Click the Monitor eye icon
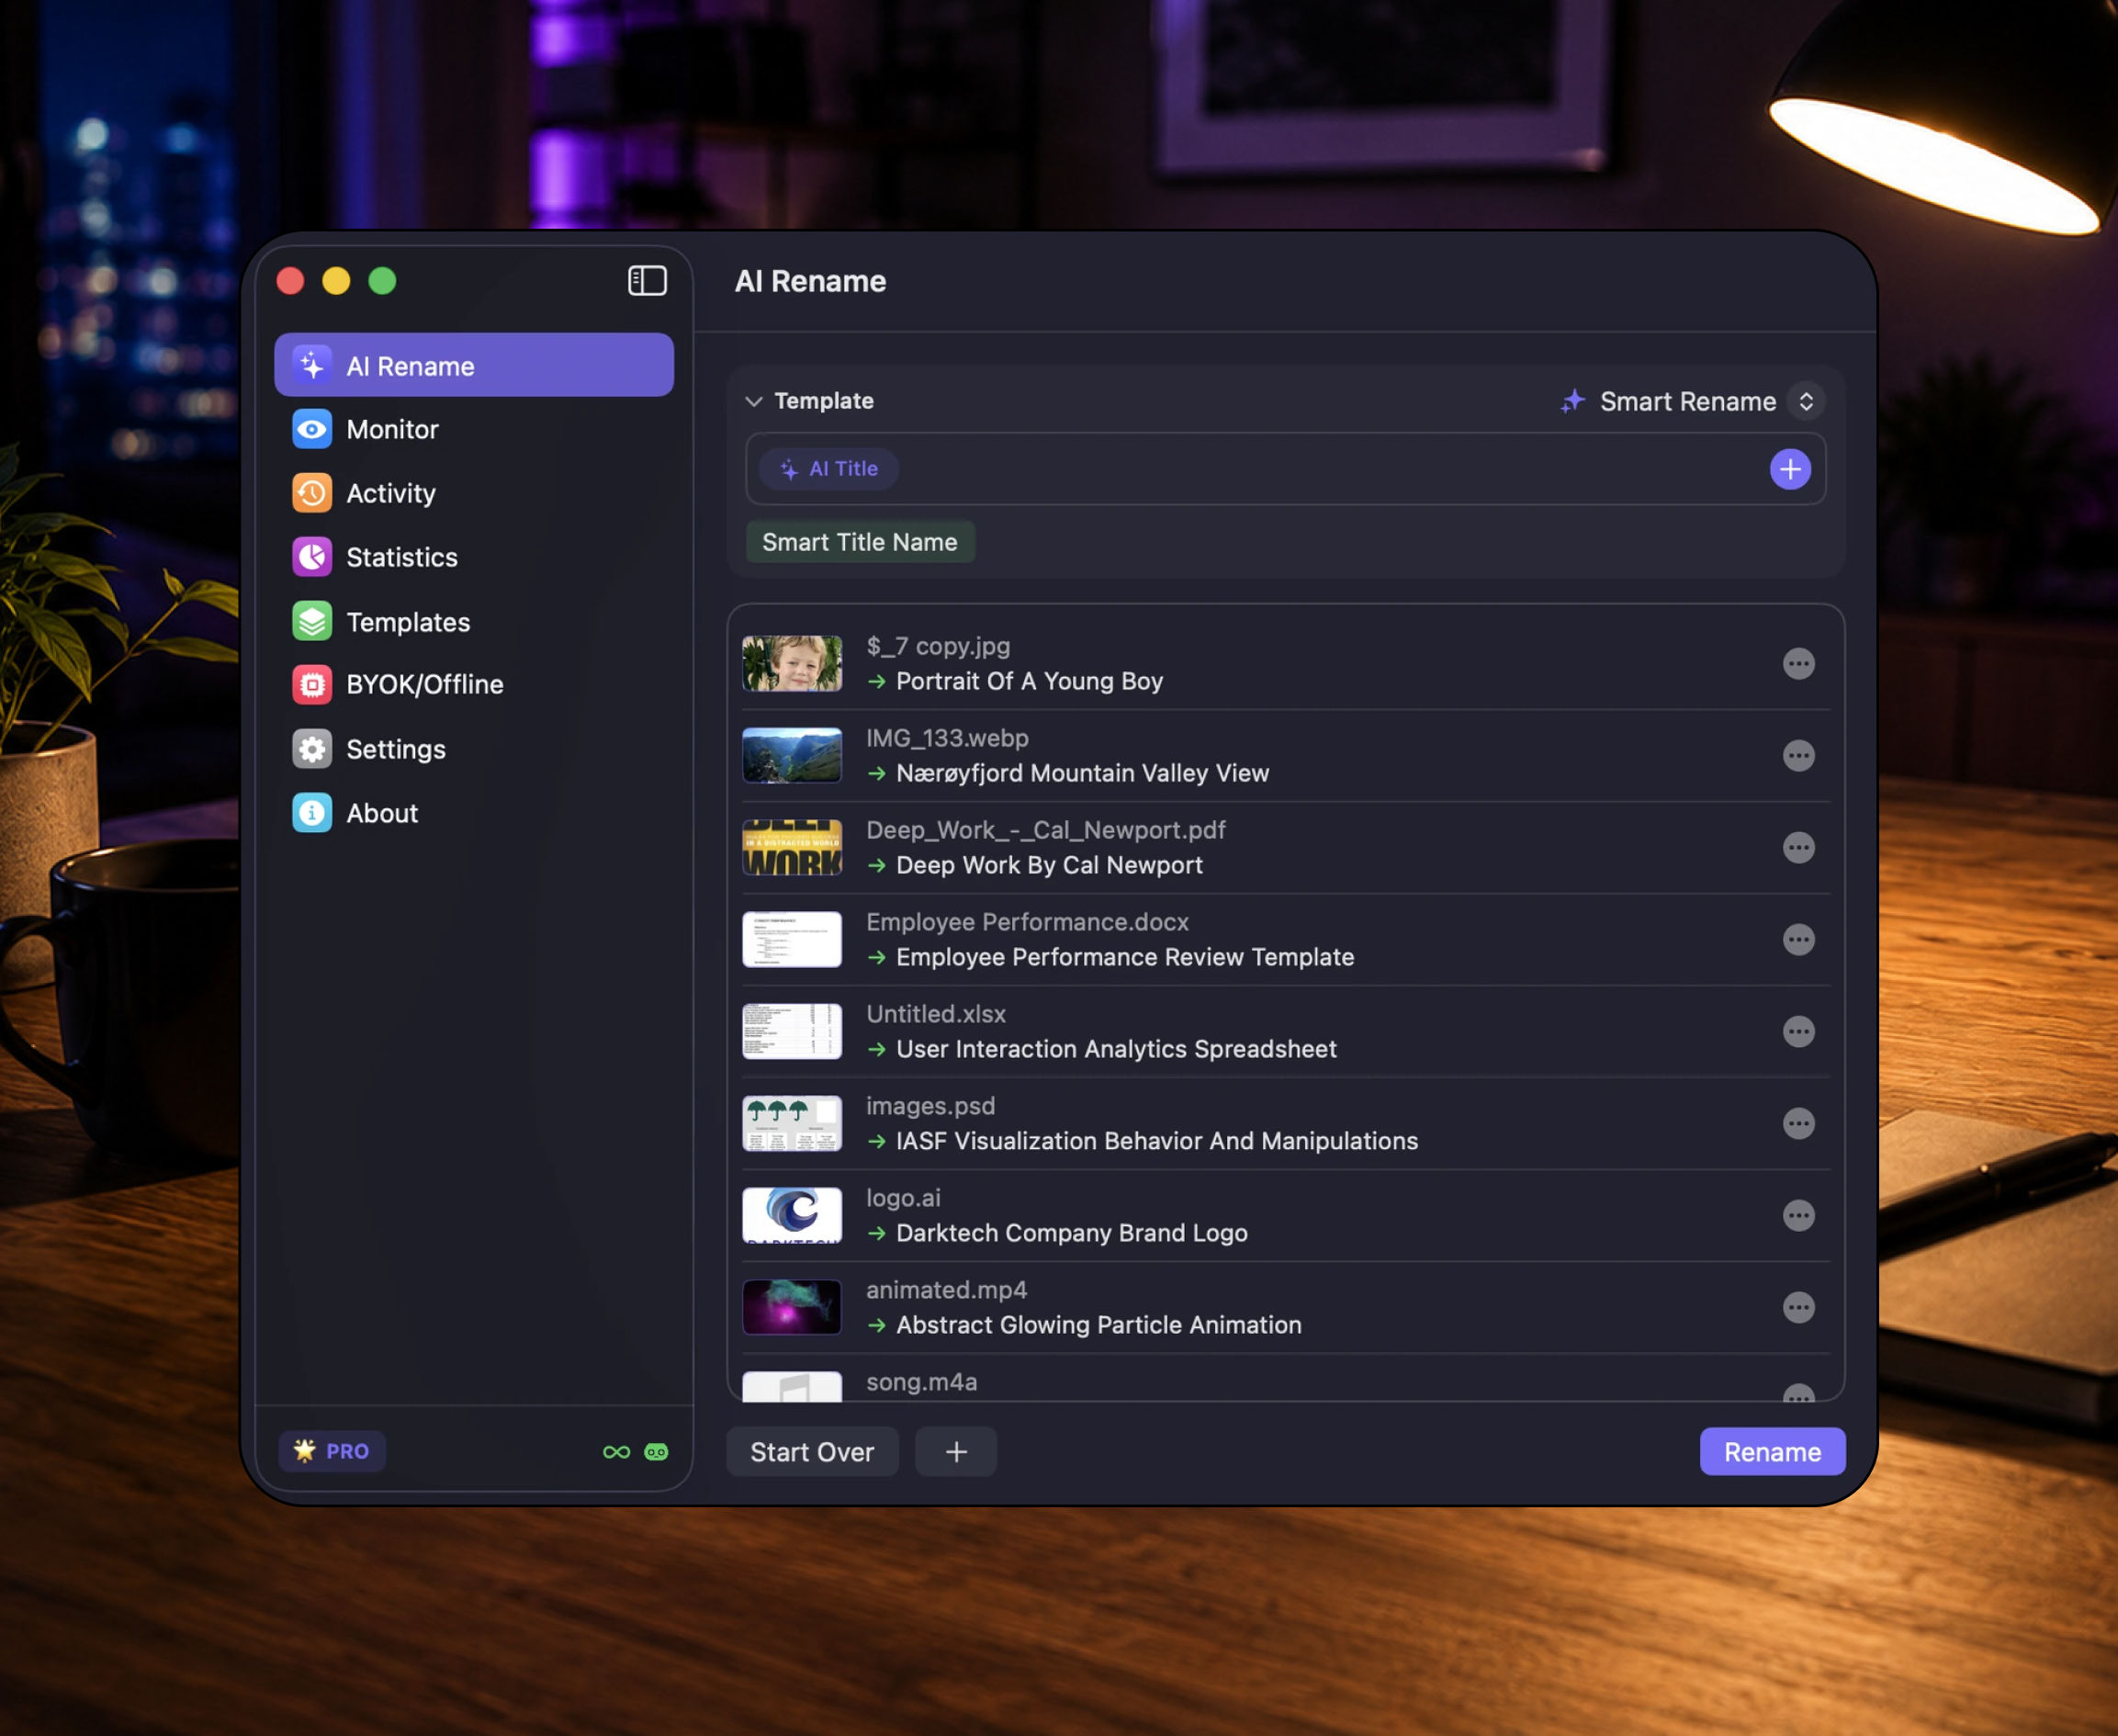Image resolution: width=2118 pixels, height=1736 pixels. point(312,429)
